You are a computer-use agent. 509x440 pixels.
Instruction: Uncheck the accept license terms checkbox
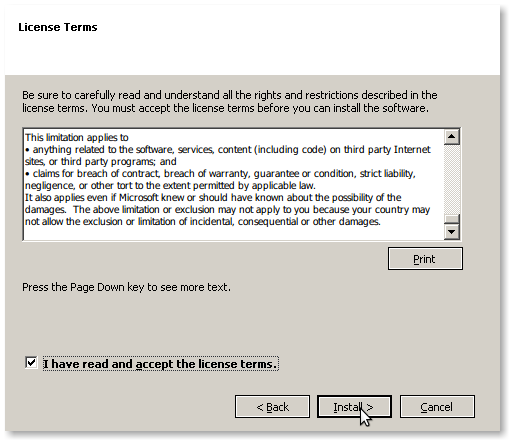[31, 363]
